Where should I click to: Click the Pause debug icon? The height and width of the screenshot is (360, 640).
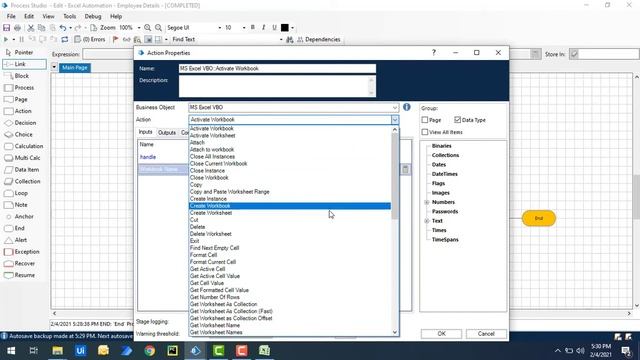[21, 40]
